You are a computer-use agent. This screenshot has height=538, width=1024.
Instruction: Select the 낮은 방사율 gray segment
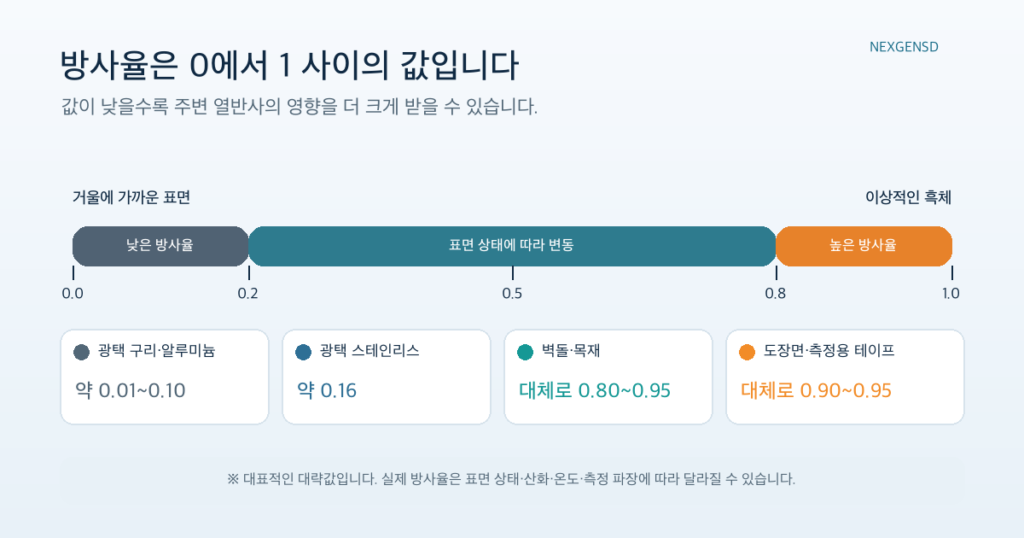coord(161,246)
